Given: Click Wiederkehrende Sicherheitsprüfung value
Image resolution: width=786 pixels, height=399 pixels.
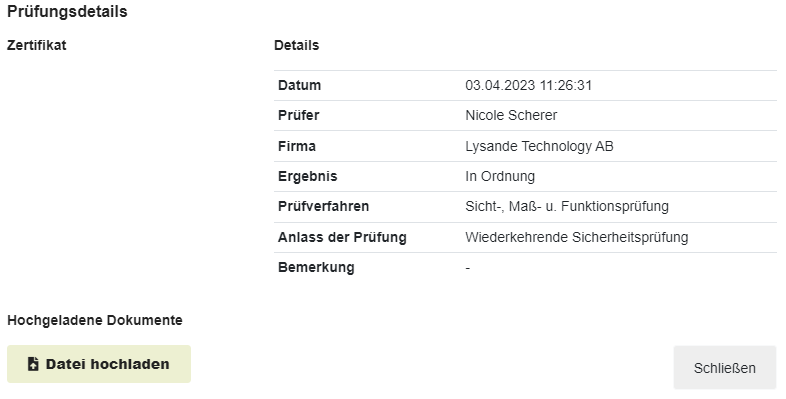Looking at the screenshot, I should [576, 238].
